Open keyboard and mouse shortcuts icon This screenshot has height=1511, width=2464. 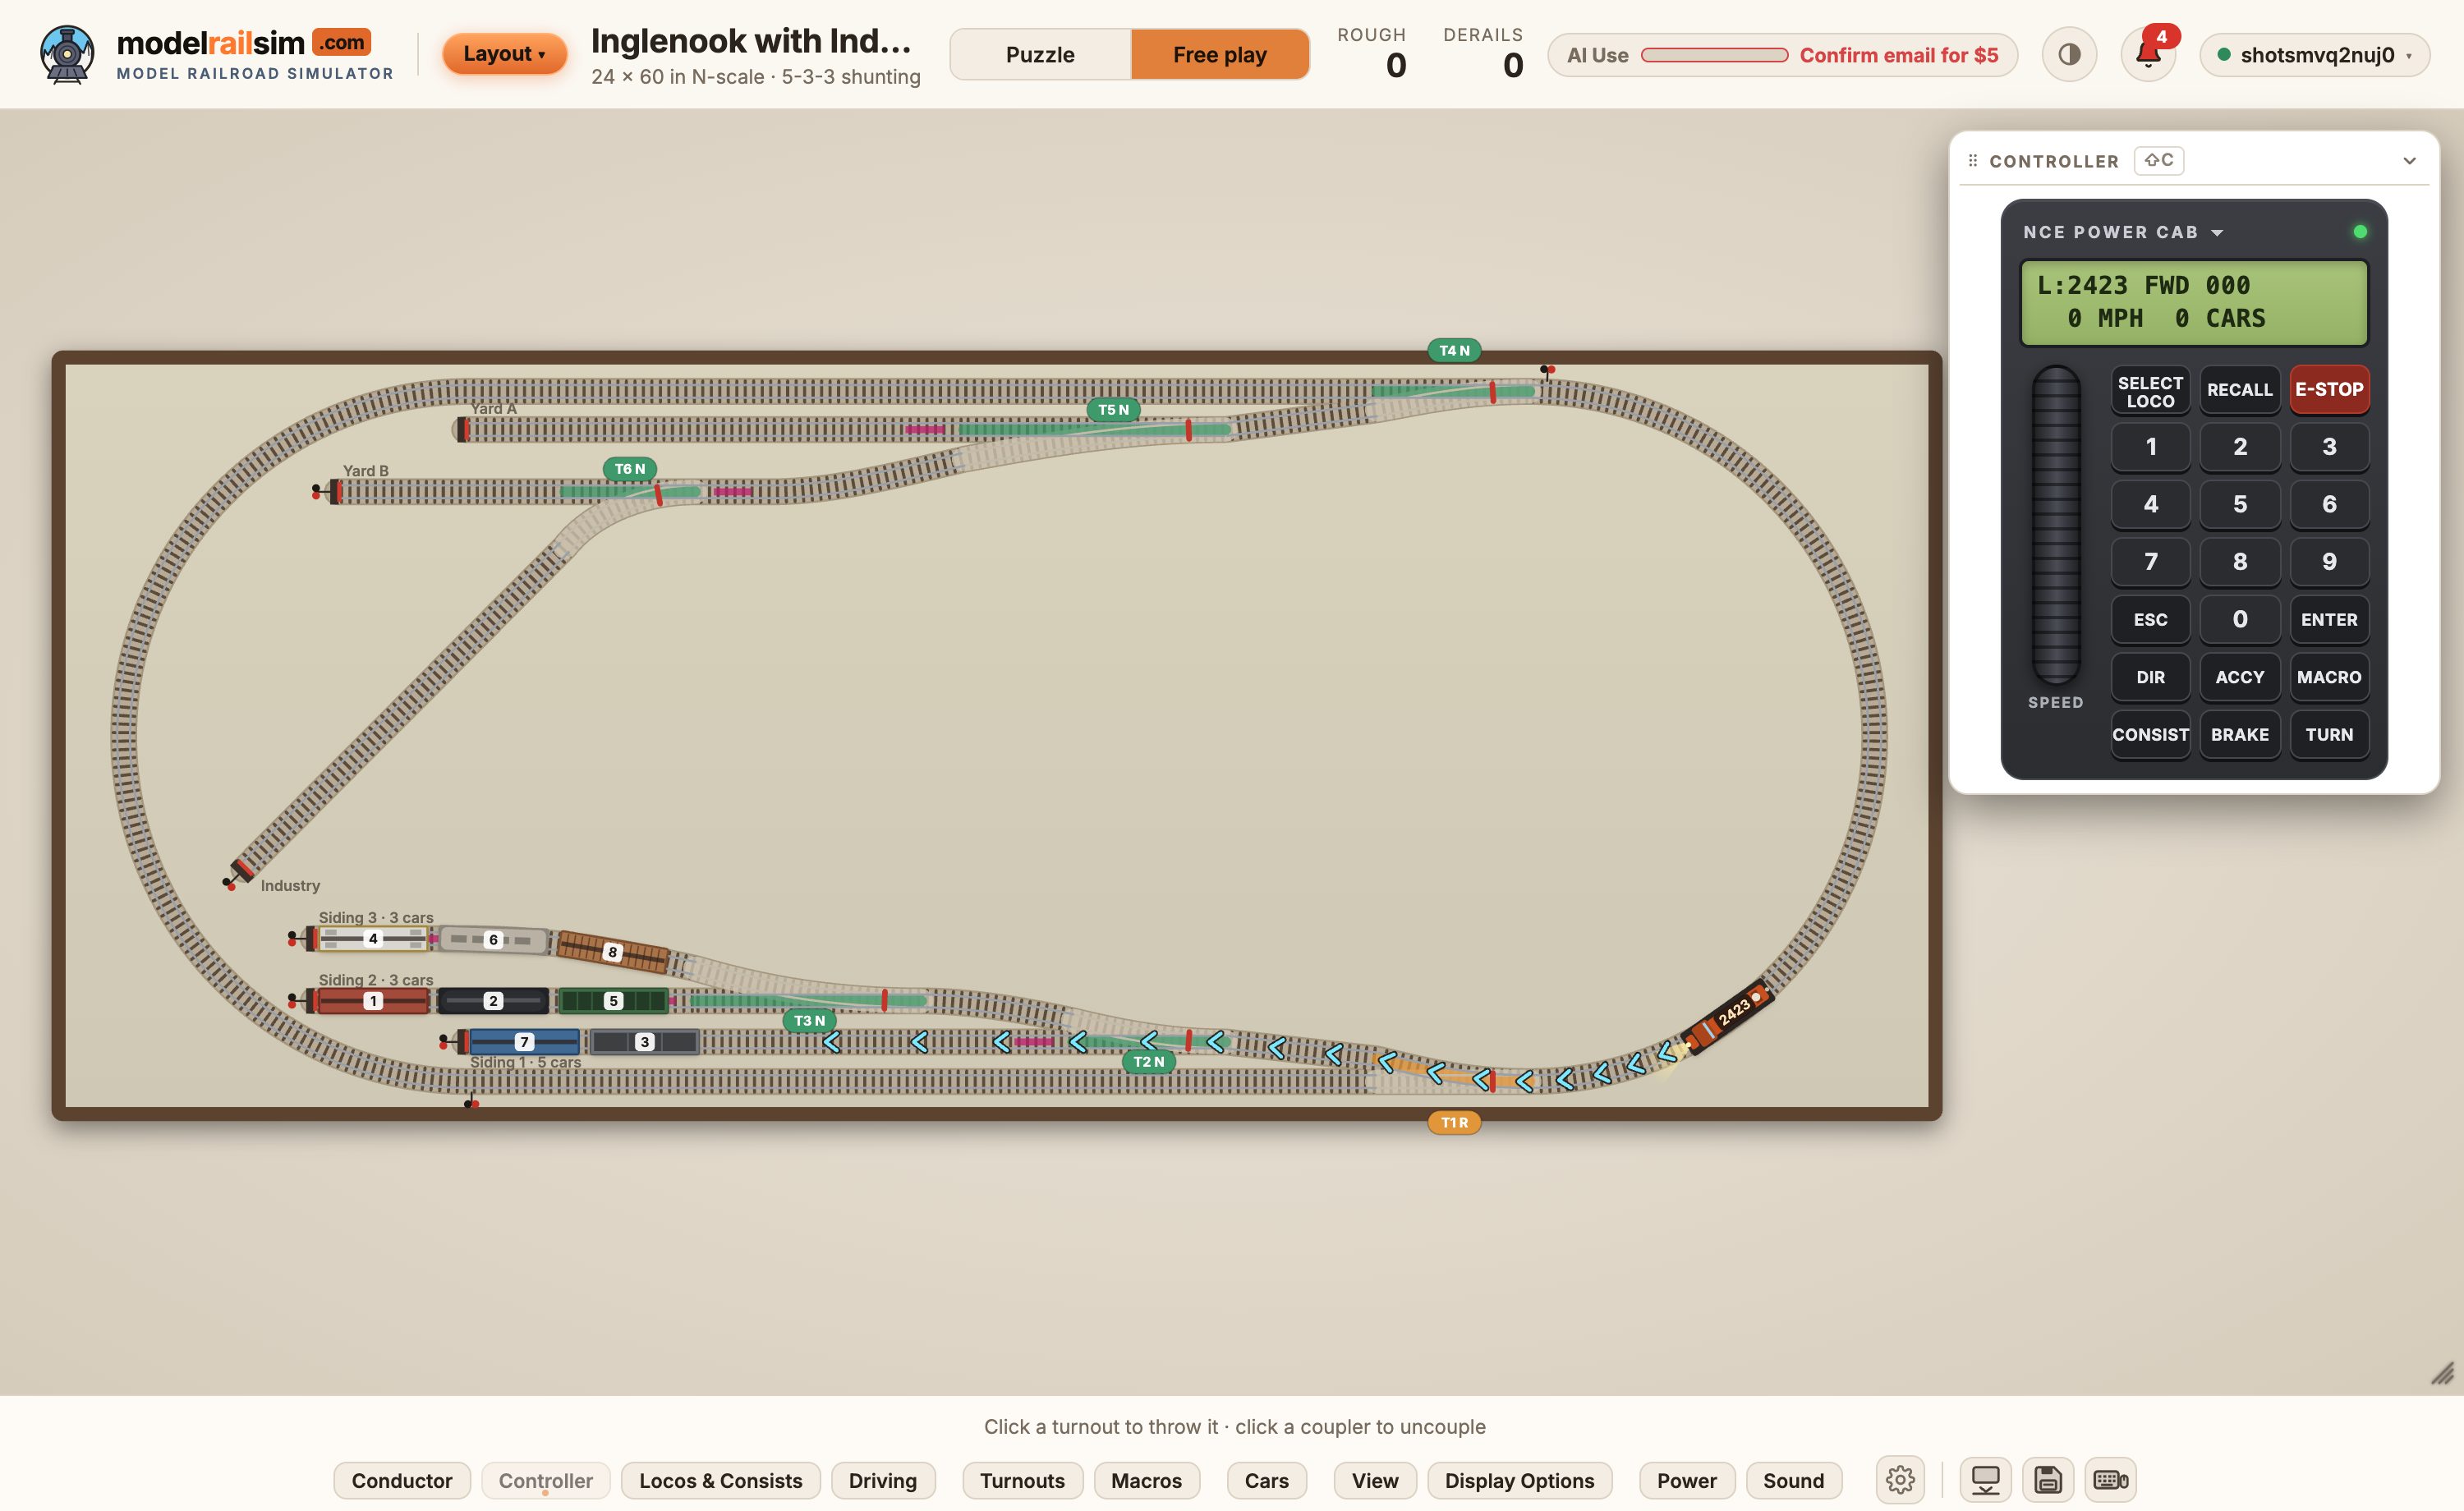point(2110,1480)
